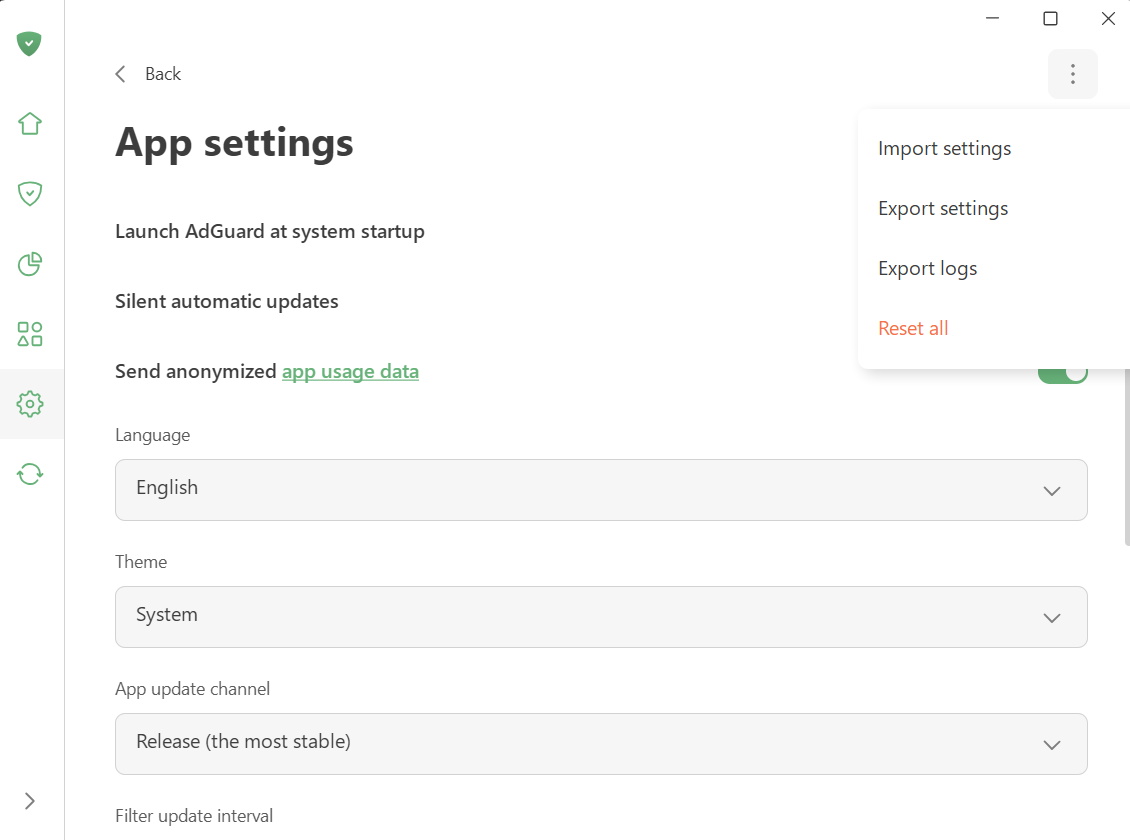Click 'Silent automatic updates' label
1130x840 pixels.
pos(226,301)
